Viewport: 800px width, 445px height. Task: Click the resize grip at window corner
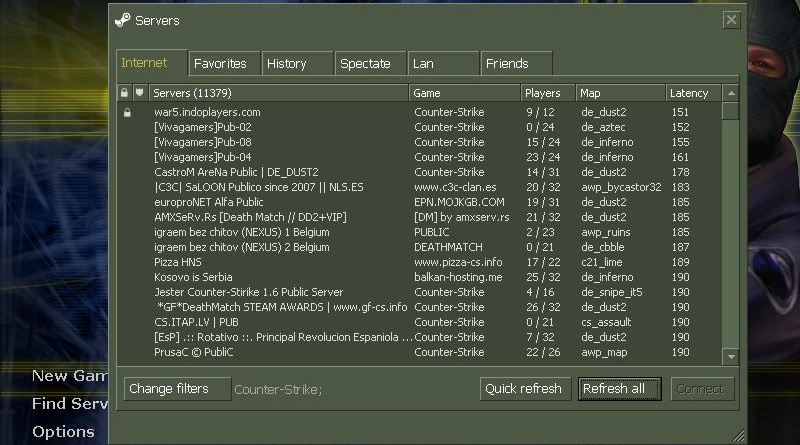[739, 435]
